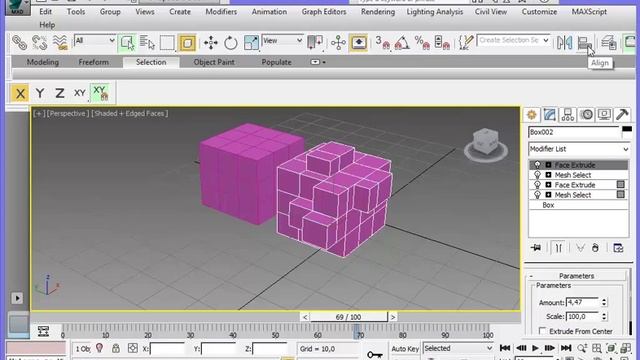Open ribbon options dropdown after Populate
Image resolution: width=640 pixels, height=360 pixels.
(318, 62)
